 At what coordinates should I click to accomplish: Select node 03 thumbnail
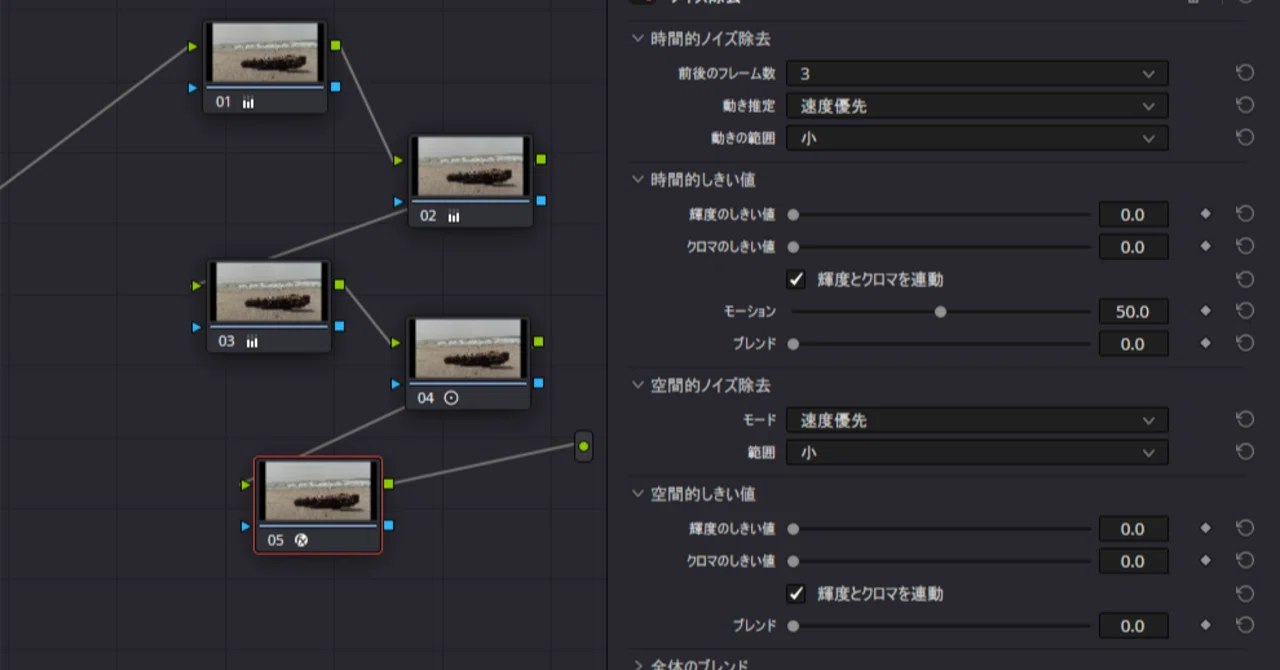click(x=270, y=292)
